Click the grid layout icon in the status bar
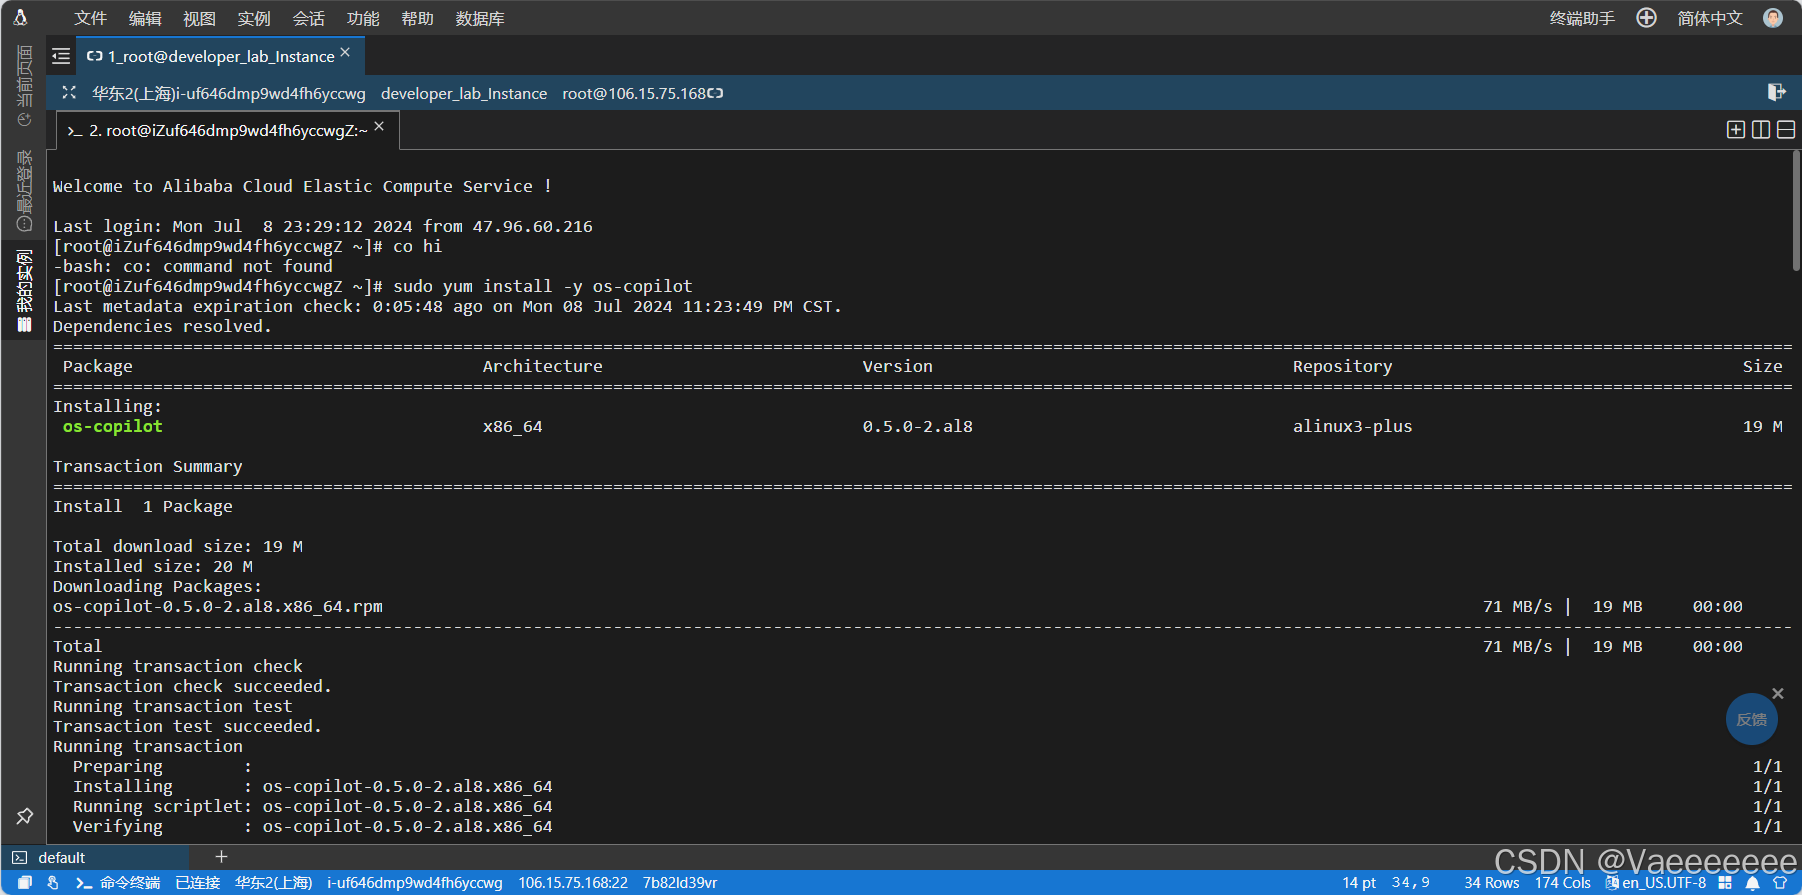 tap(1725, 882)
